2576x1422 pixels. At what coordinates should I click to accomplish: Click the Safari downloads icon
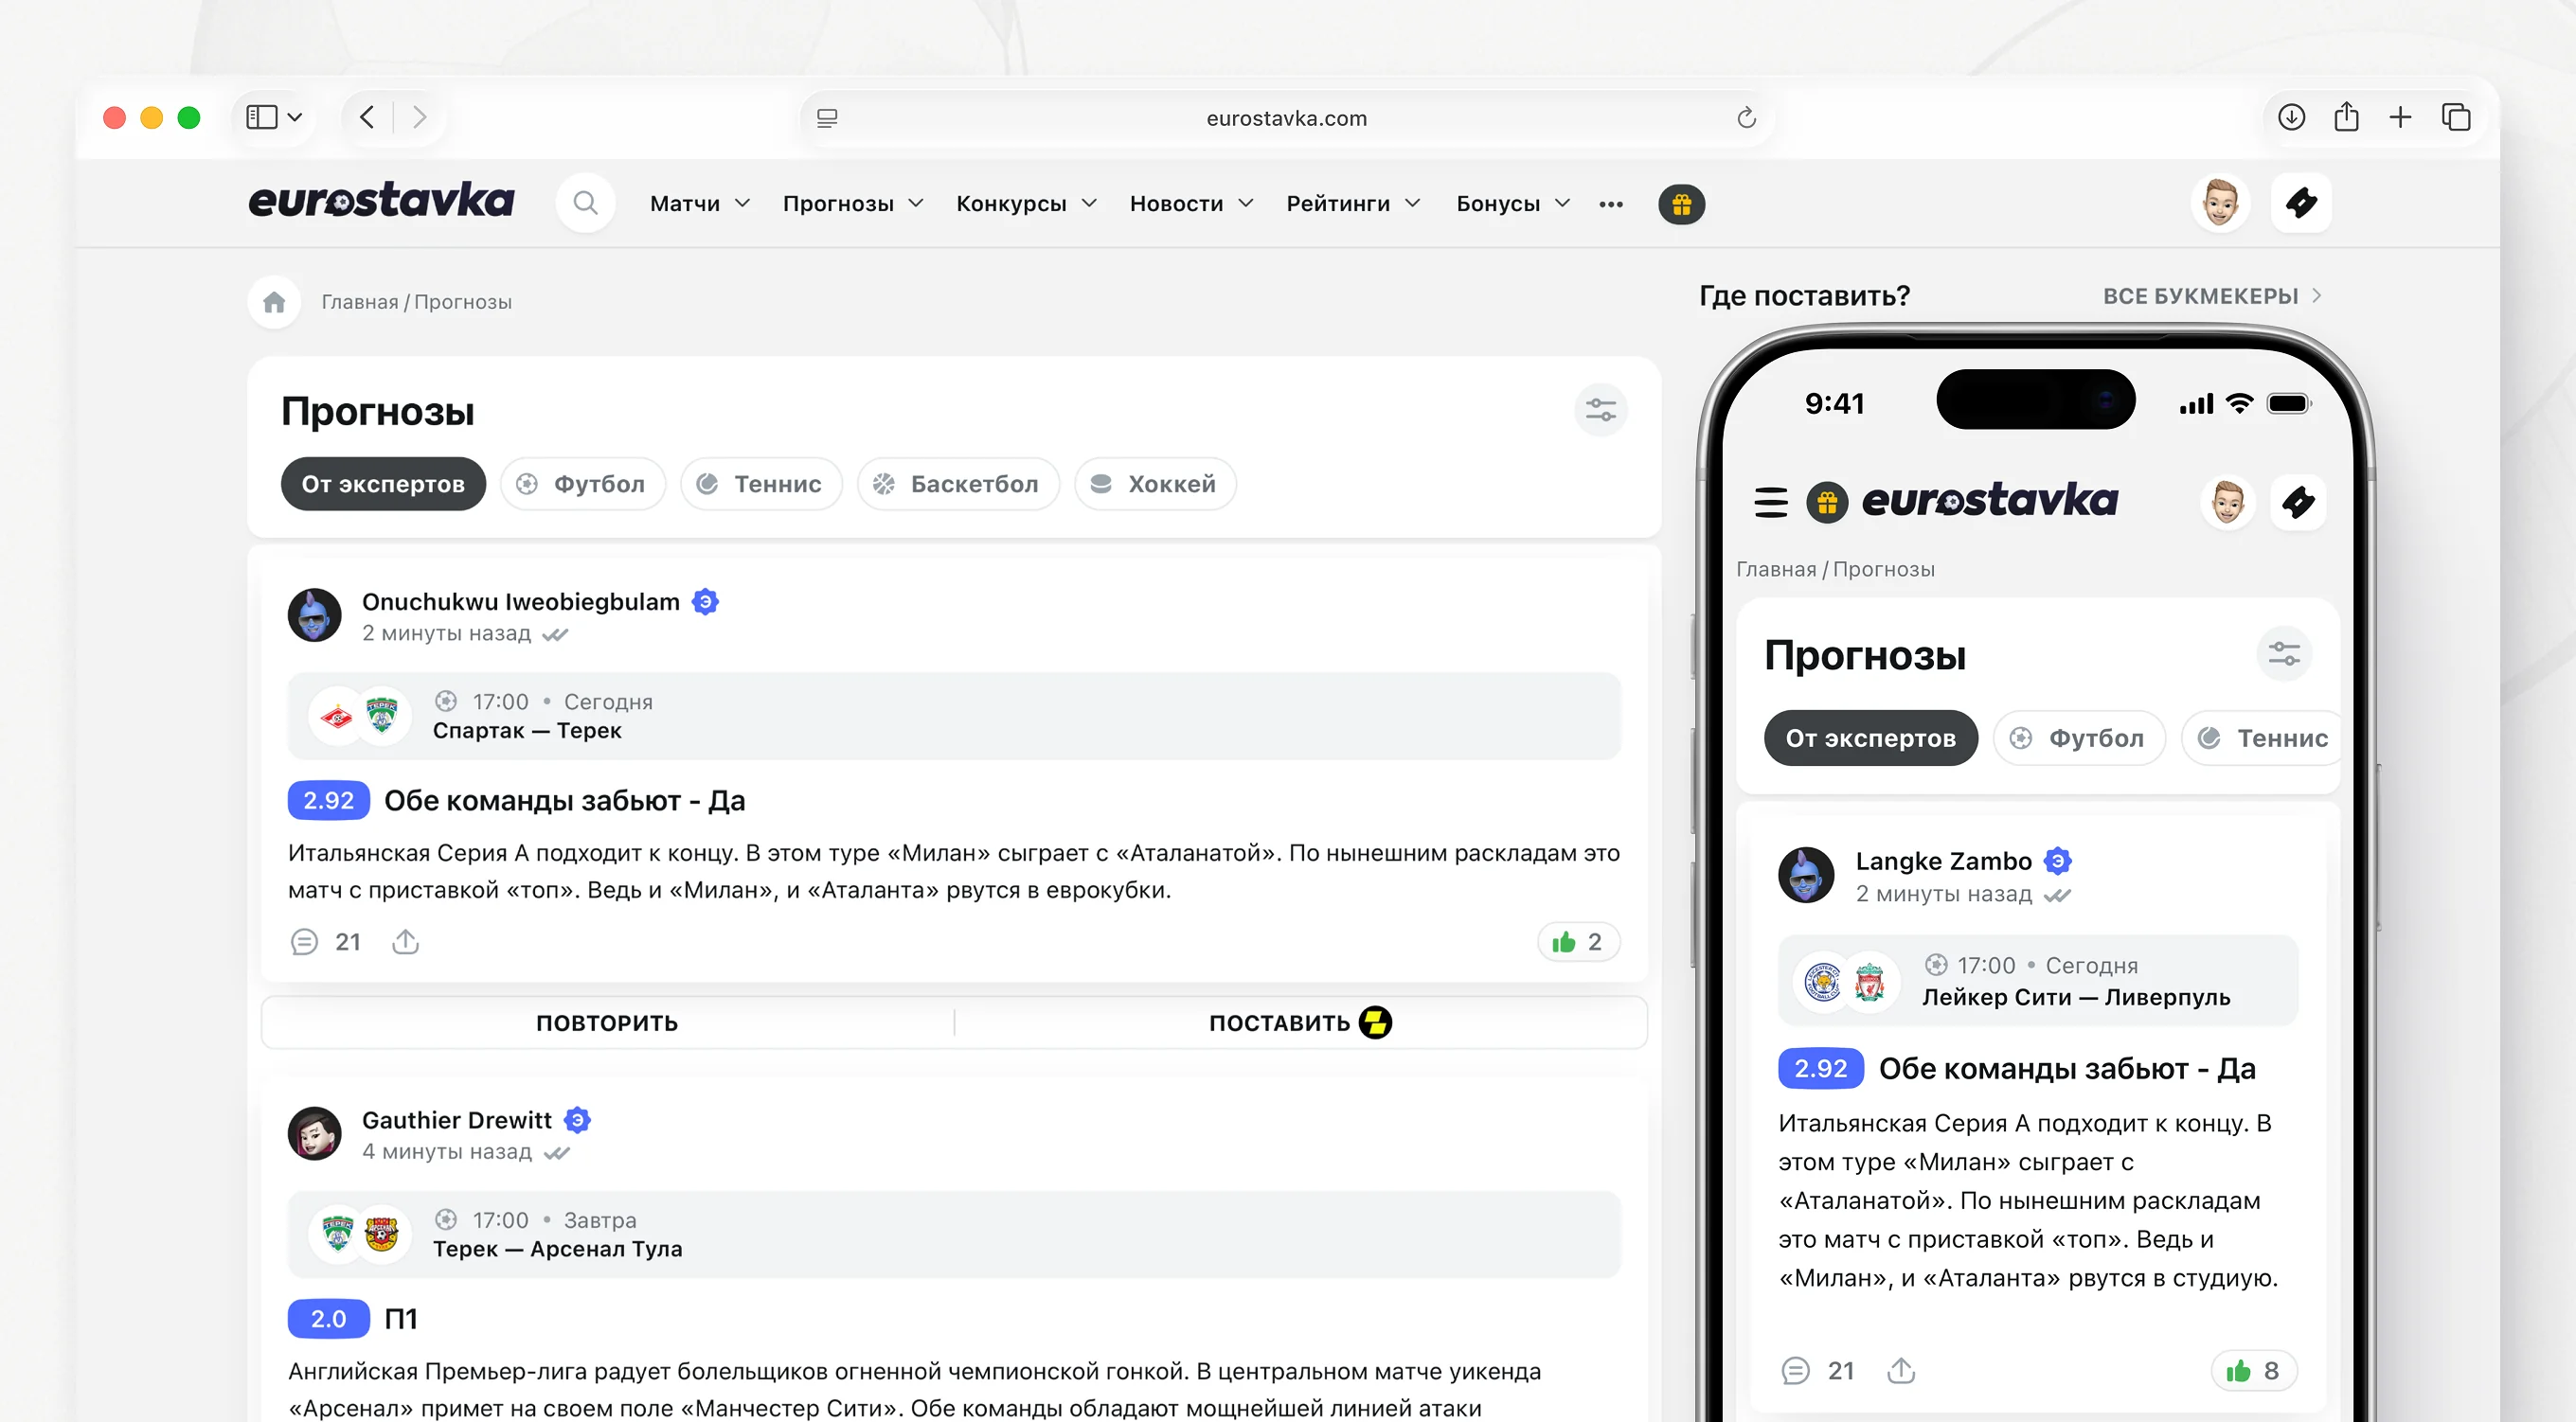point(2291,118)
